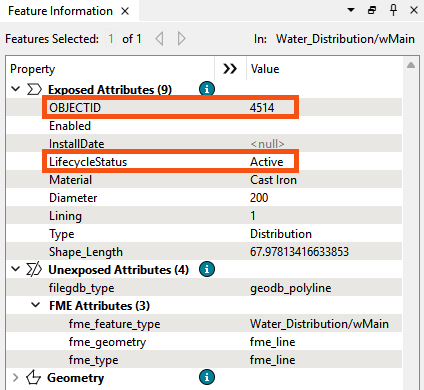Expand the Geometry section

tap(15, 377)
